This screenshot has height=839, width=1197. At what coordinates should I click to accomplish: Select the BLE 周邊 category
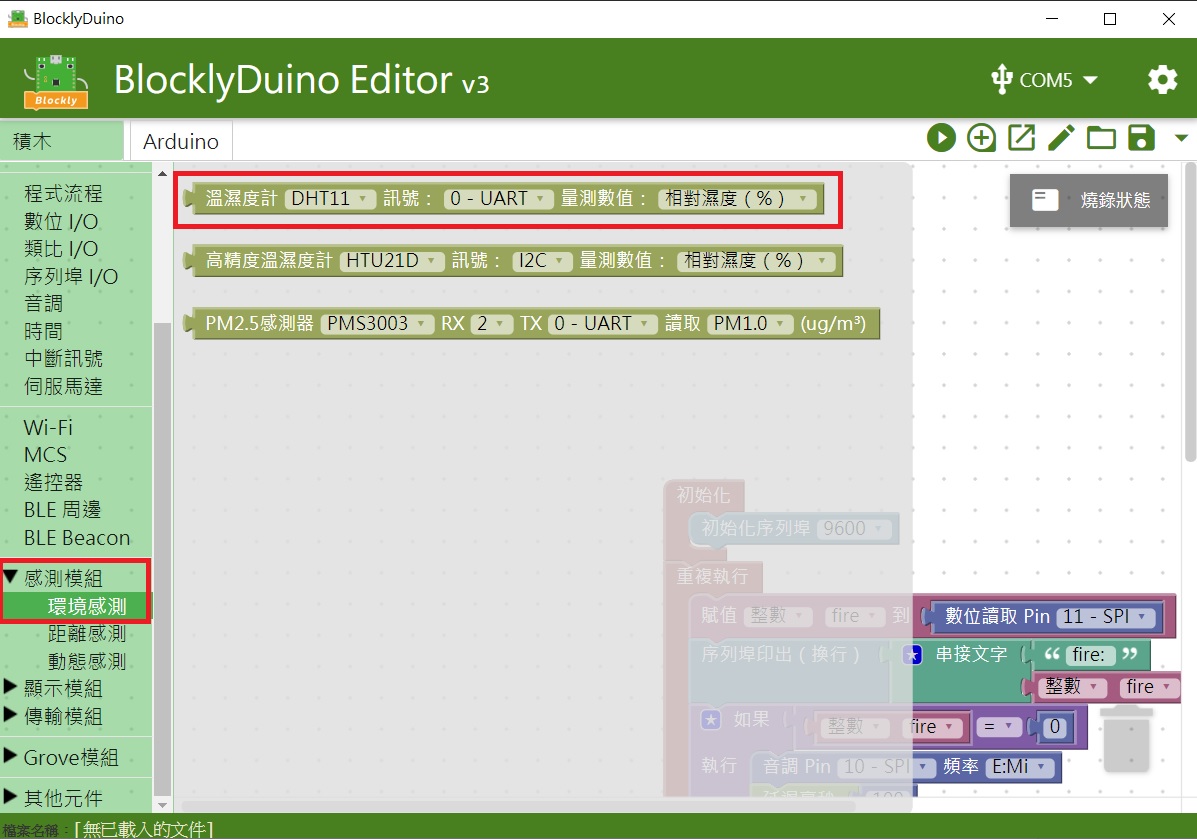63,510
